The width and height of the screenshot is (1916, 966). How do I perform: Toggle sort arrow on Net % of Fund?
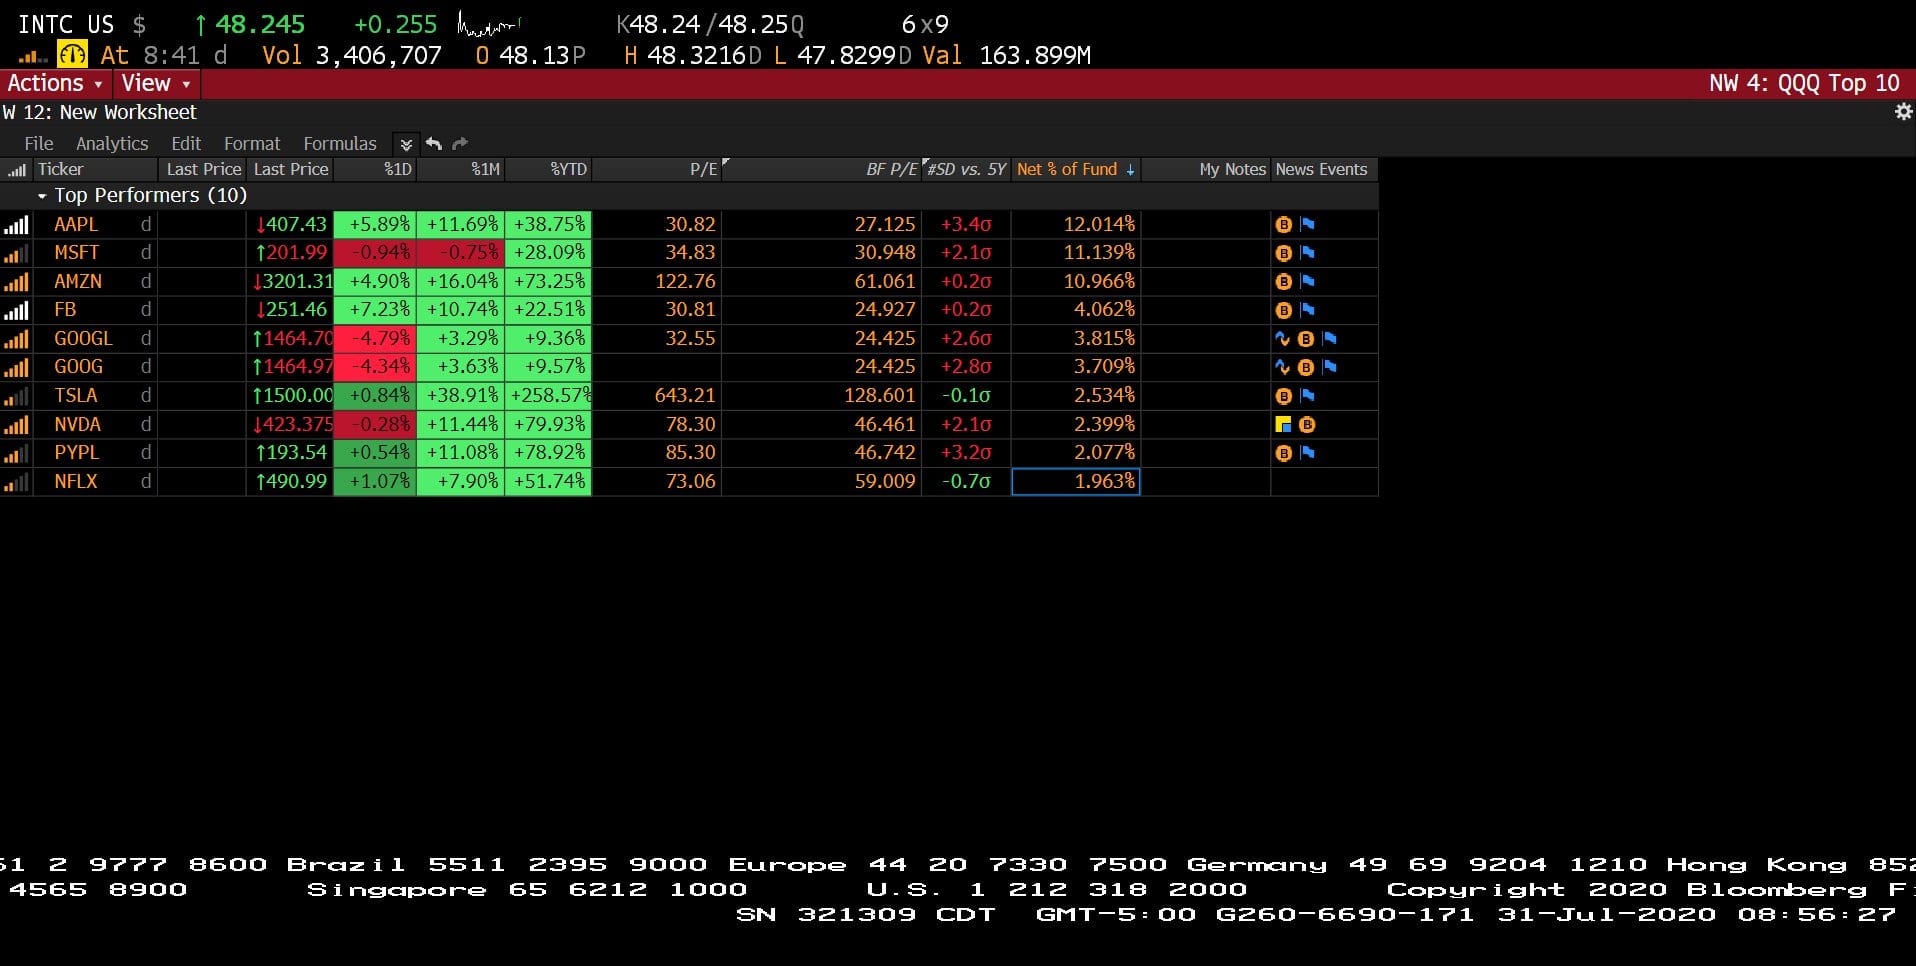(x=1130, y=170)
